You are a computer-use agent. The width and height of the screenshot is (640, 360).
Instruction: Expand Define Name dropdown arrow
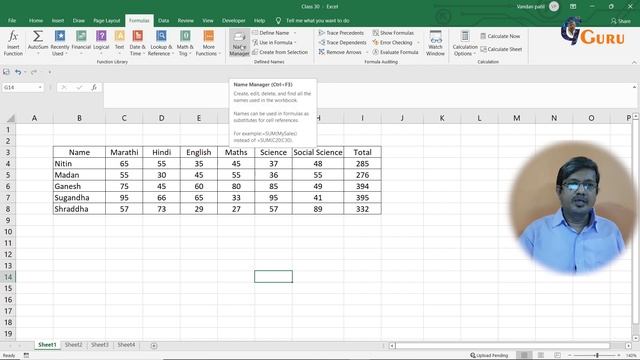point(295,33)
